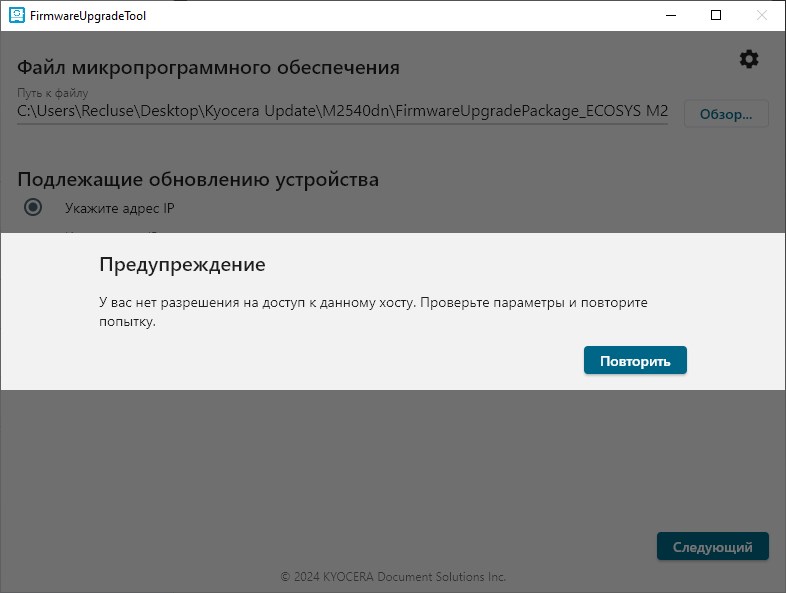Click the KYOCERA Document Solutions copyright footer
The image size is (786, 593).
tap(393, 577)
